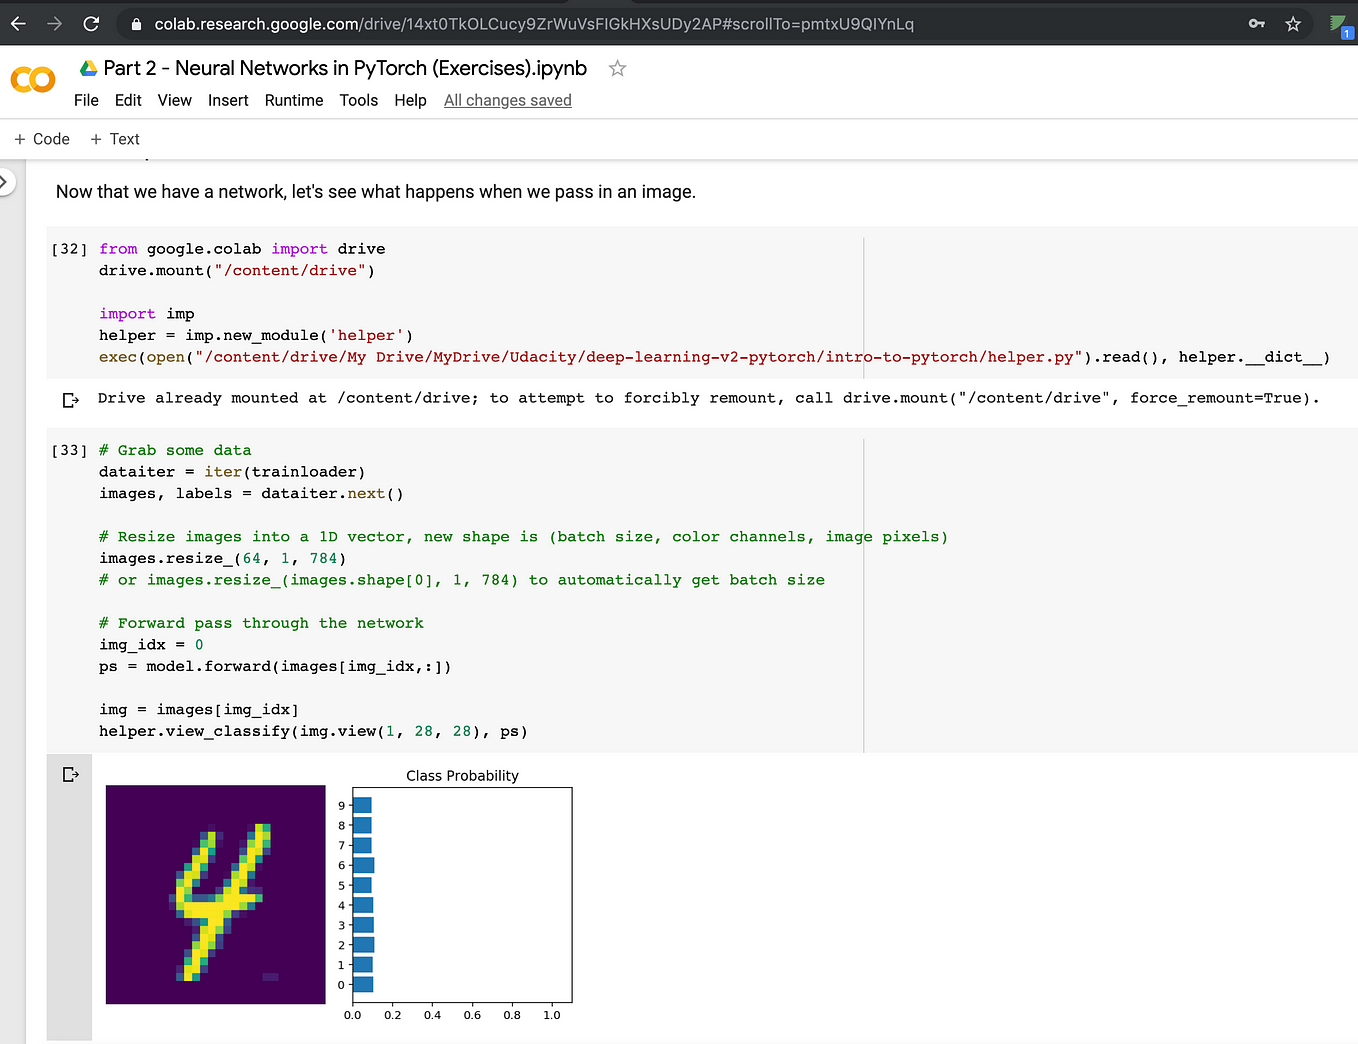Expand the View menu

point(174,100)
